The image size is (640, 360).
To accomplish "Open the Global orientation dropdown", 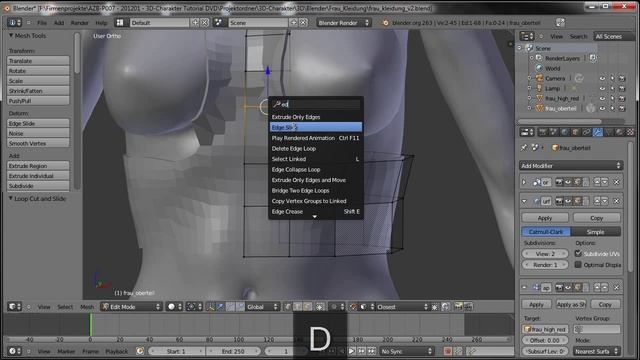I will tap(262, 307).
